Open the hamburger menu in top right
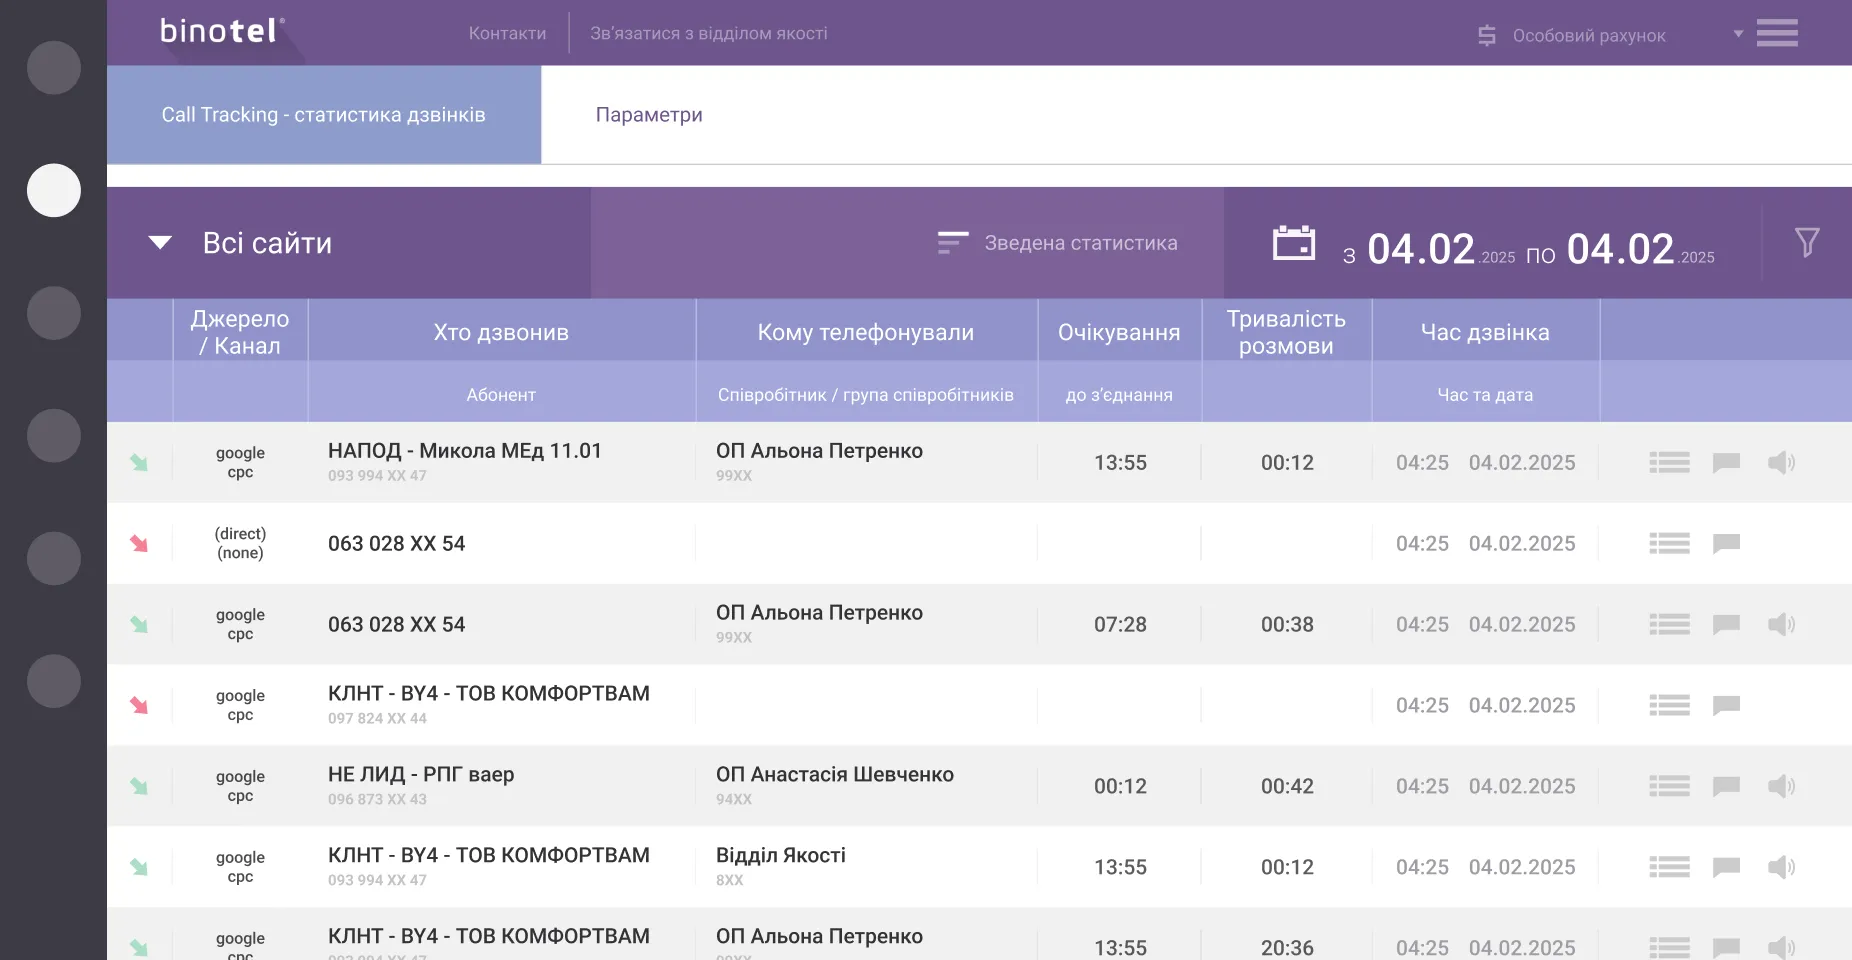The image size is (1852, 960). (1777, 33)
